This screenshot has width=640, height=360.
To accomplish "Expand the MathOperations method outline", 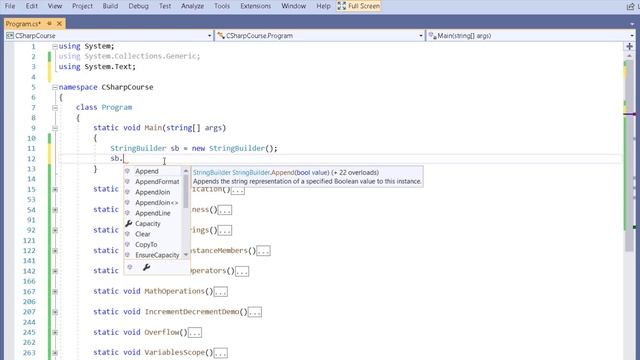I will (x=55, y=291).
